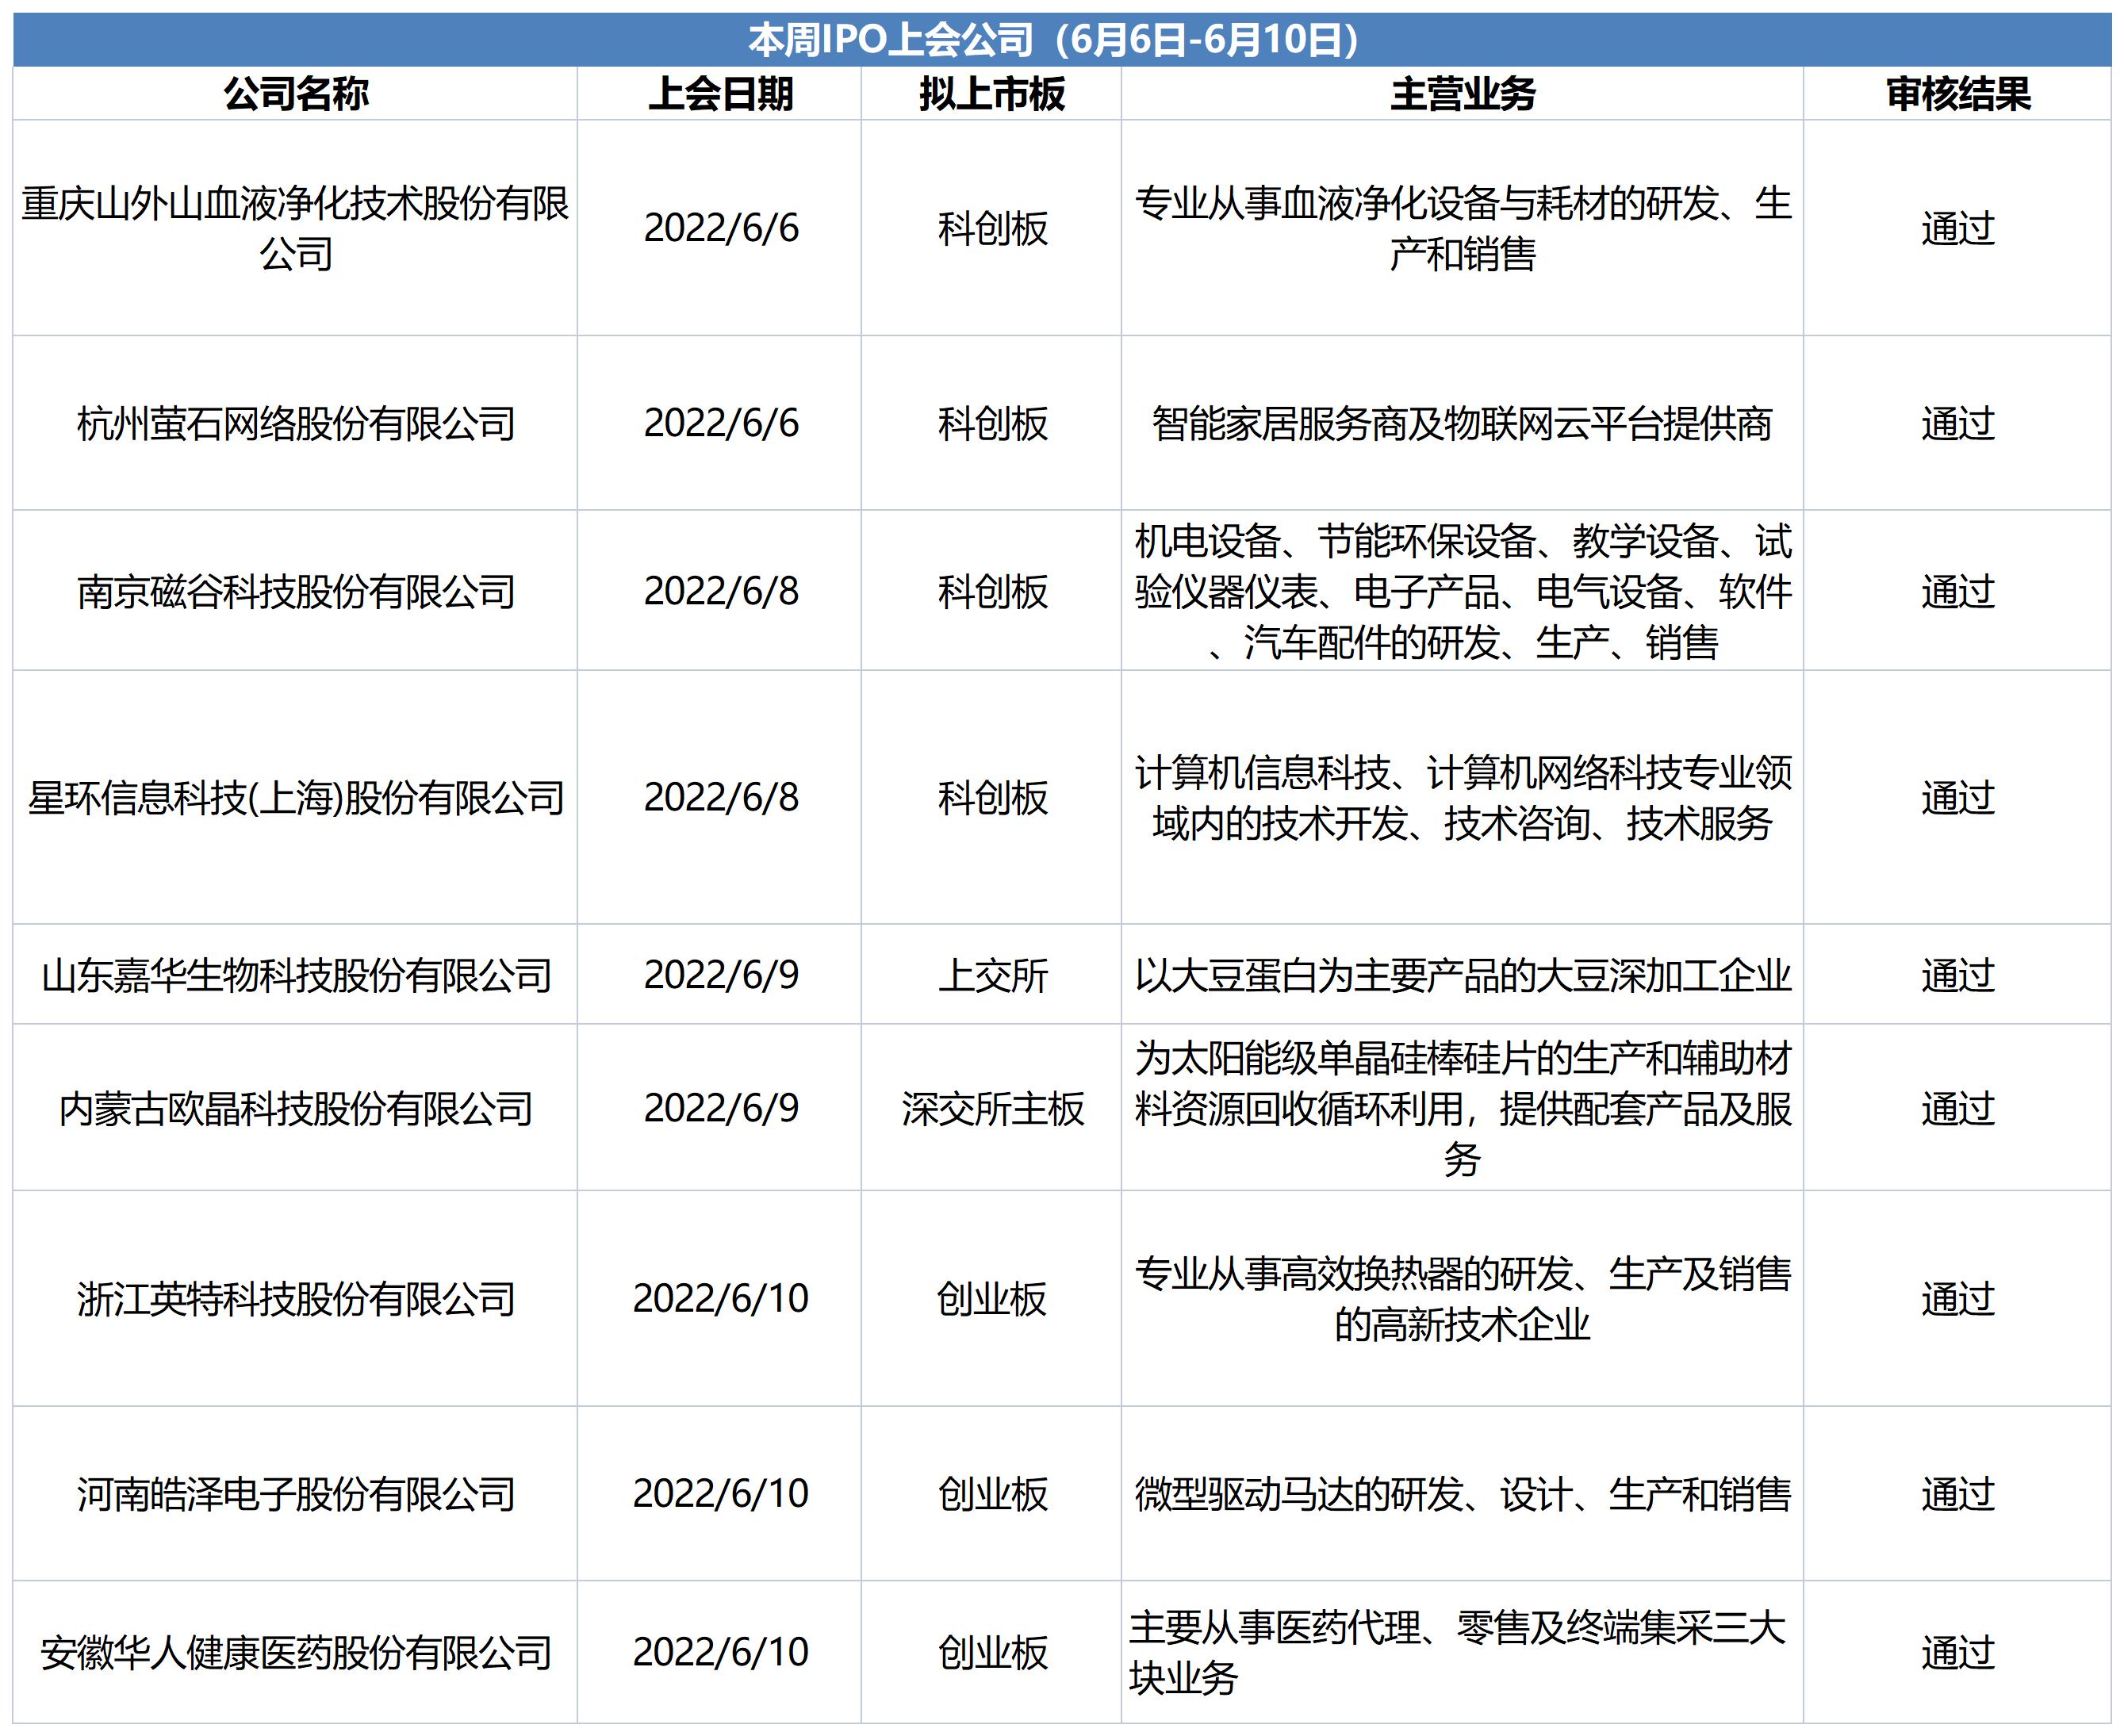Select date 2022/6/10 for 河南皓泽 row
This screenshot has width=2124, height=1736.
point(720,1493)
